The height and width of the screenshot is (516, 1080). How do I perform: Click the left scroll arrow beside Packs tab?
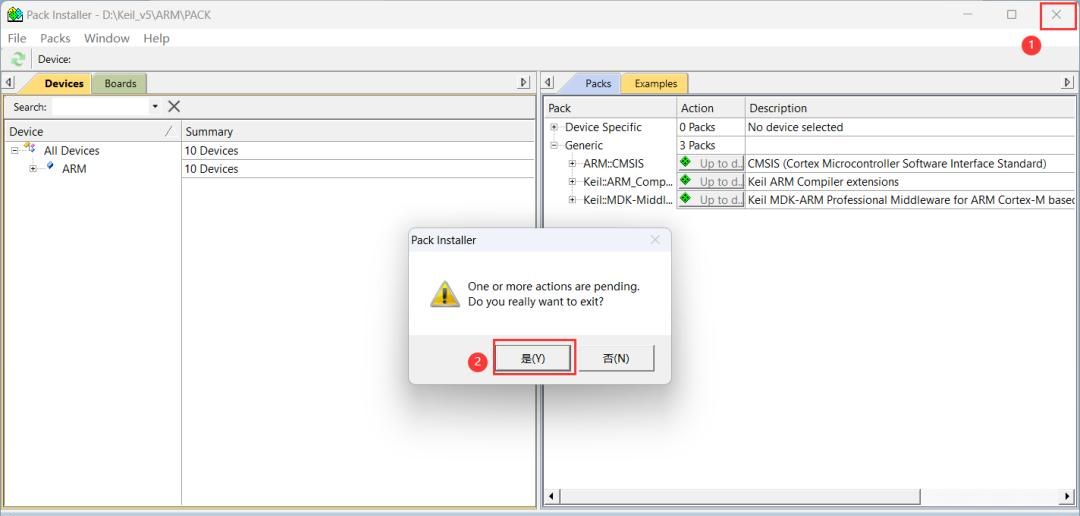pyautogui.click(x=548, y=83)
